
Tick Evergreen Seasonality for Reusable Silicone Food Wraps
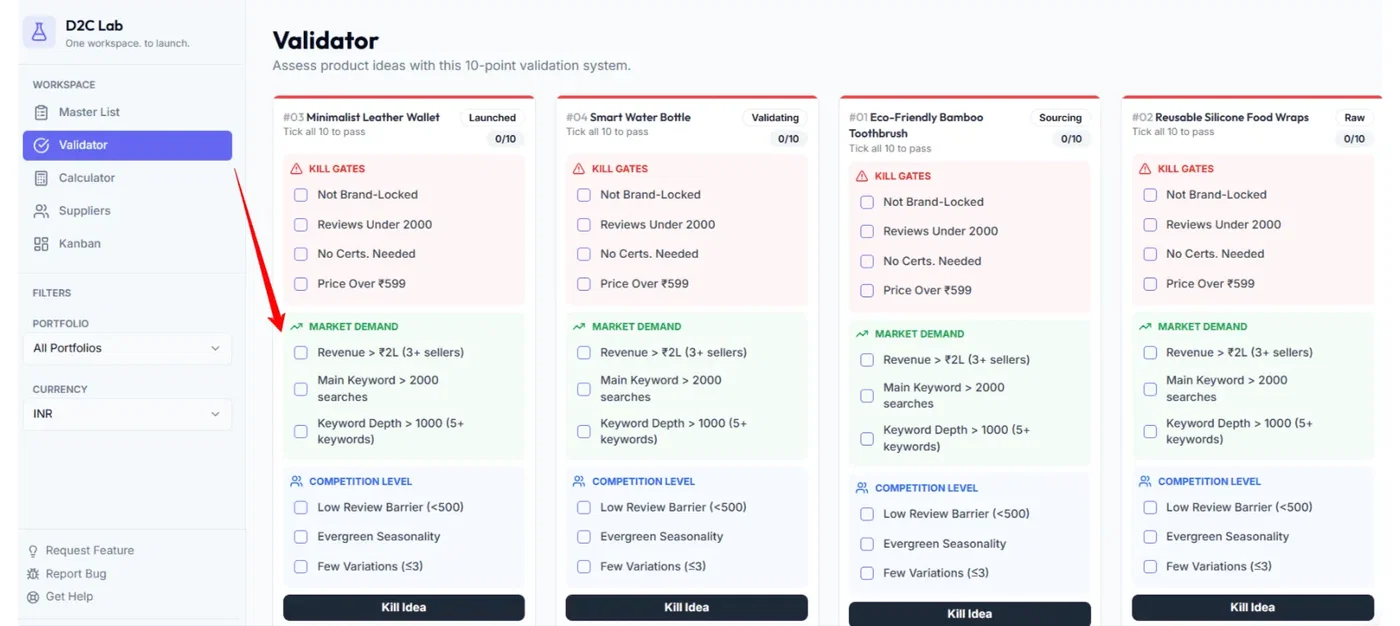[1150, 537]
